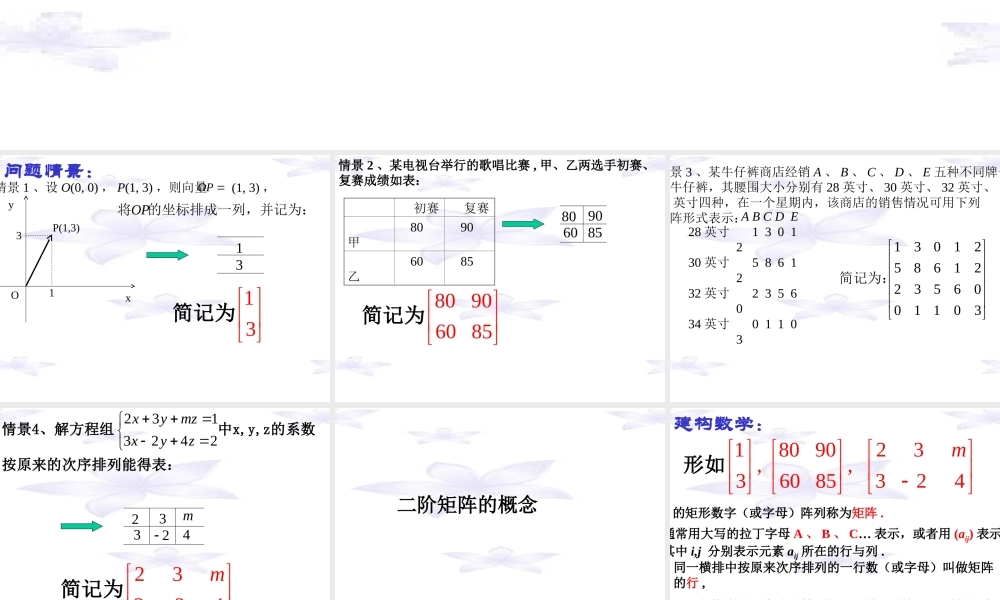
Task: Click the 问题情景 heading text
Action: coord(49,171)
